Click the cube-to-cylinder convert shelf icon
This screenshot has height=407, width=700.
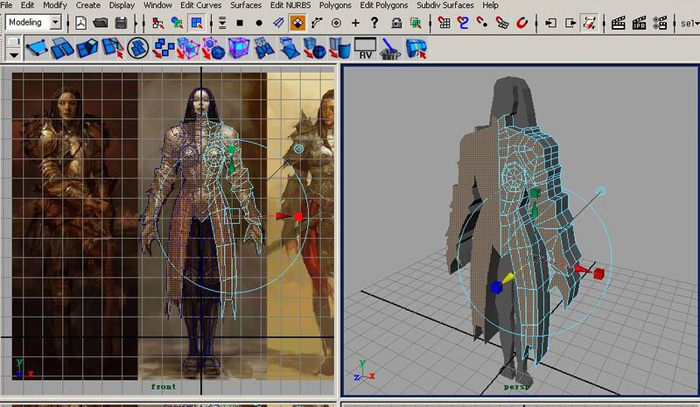coord(340,48)
